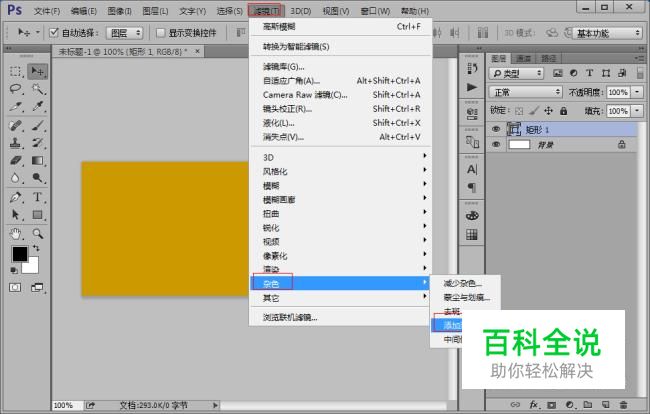Hide the 背景 layer
The height and width of the screenshot is (414, 650).
496,145
